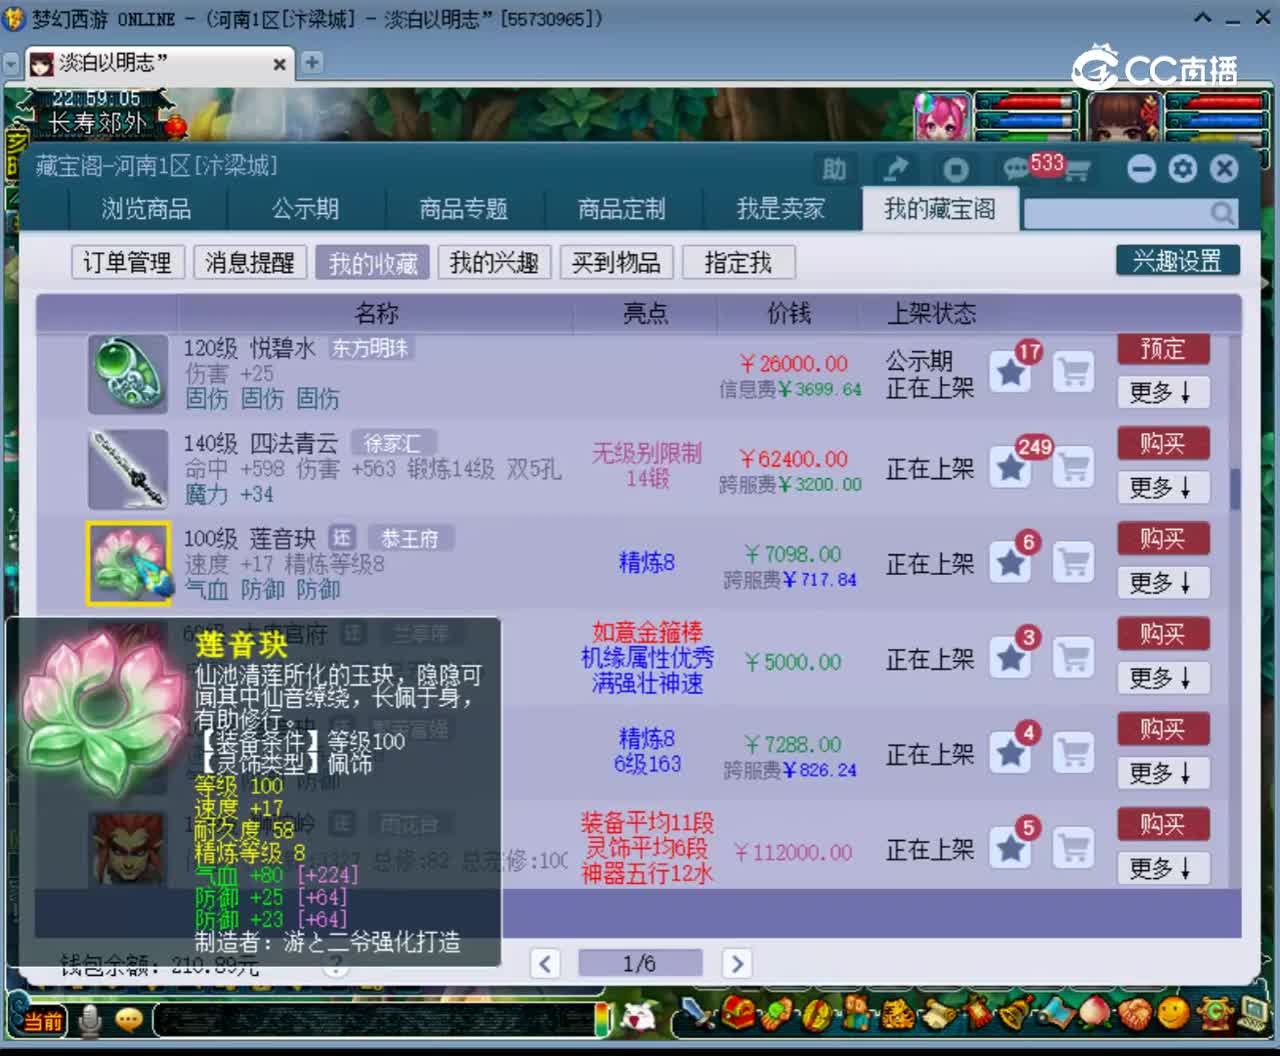The width and height of the screenshot is (1280, 1056).
Task: Click the microphone voice icon
Action: tap(90, 1019)
